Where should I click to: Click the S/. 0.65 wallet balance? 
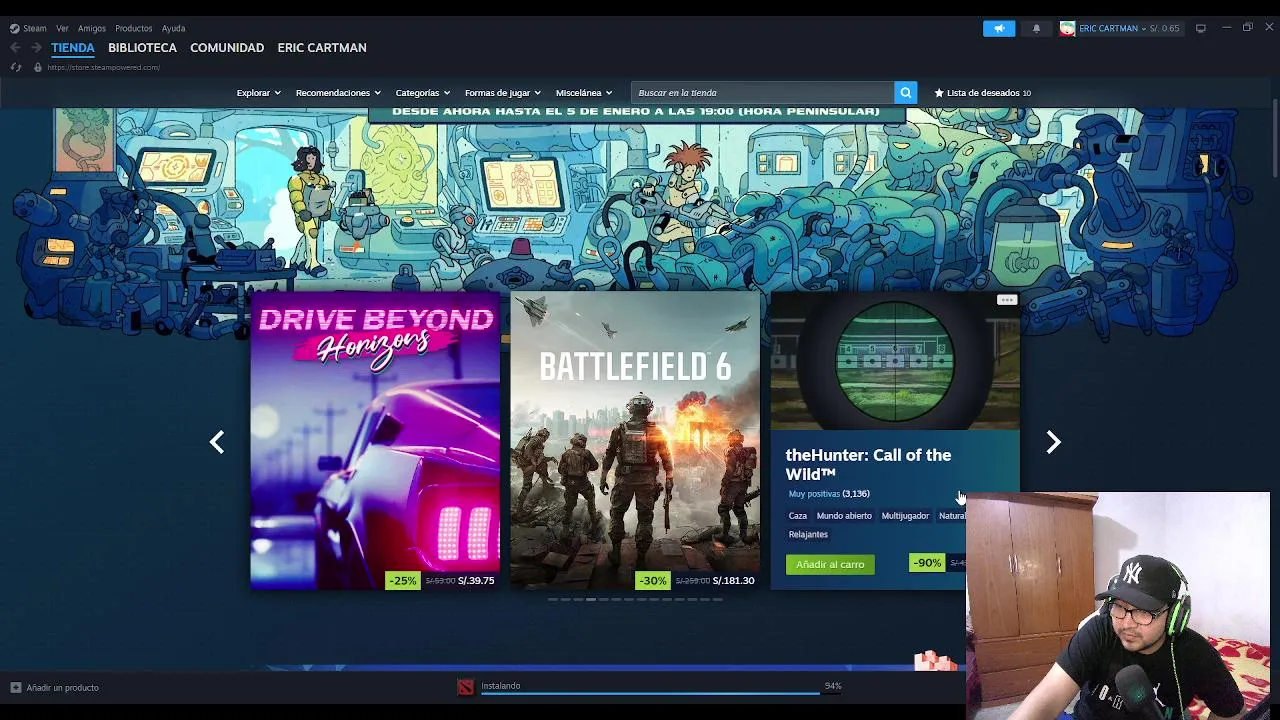tap(1164, 28)
